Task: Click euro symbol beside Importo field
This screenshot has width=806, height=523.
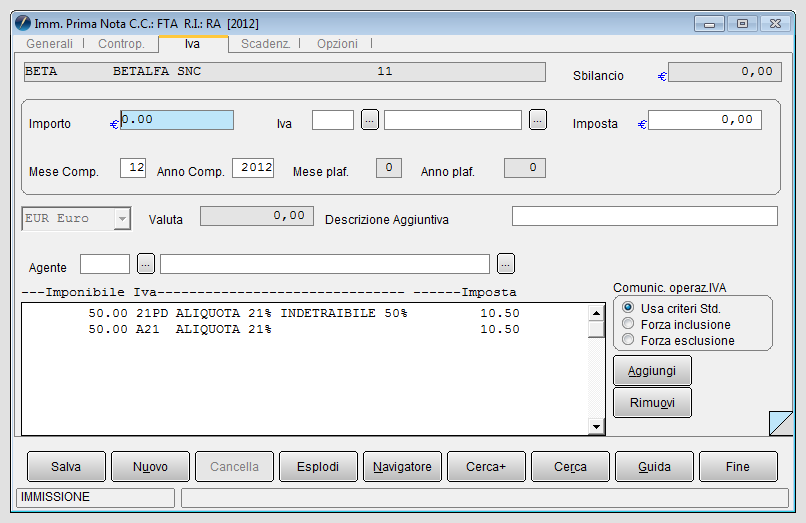Action: pyautogui.click(x=114, y=124)
